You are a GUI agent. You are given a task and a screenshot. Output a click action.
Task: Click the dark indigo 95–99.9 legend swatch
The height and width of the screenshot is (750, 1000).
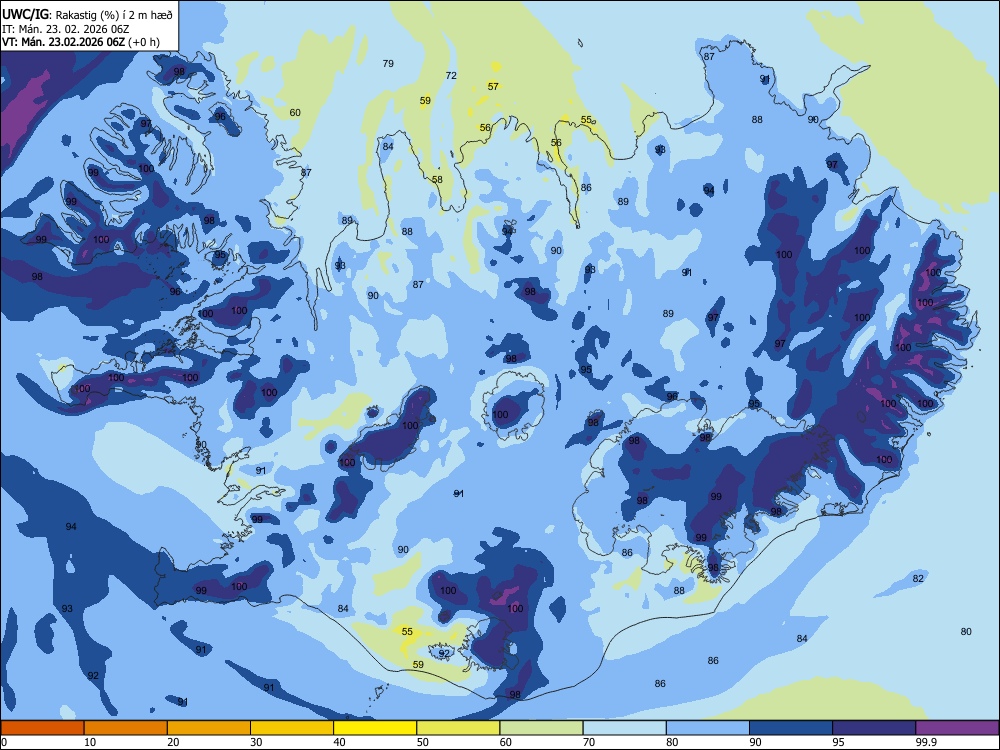(x=874, y=728)
